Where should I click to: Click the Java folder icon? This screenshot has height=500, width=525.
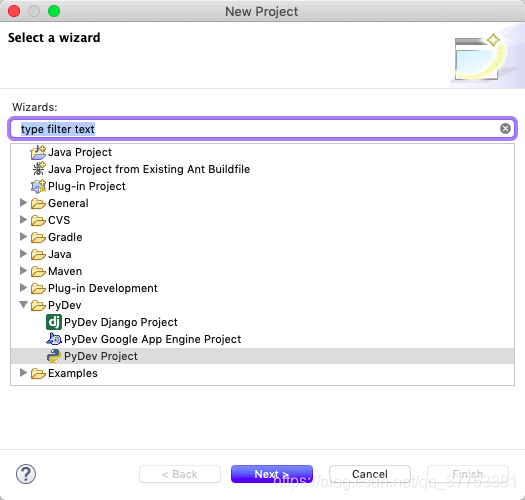[38, 255]
